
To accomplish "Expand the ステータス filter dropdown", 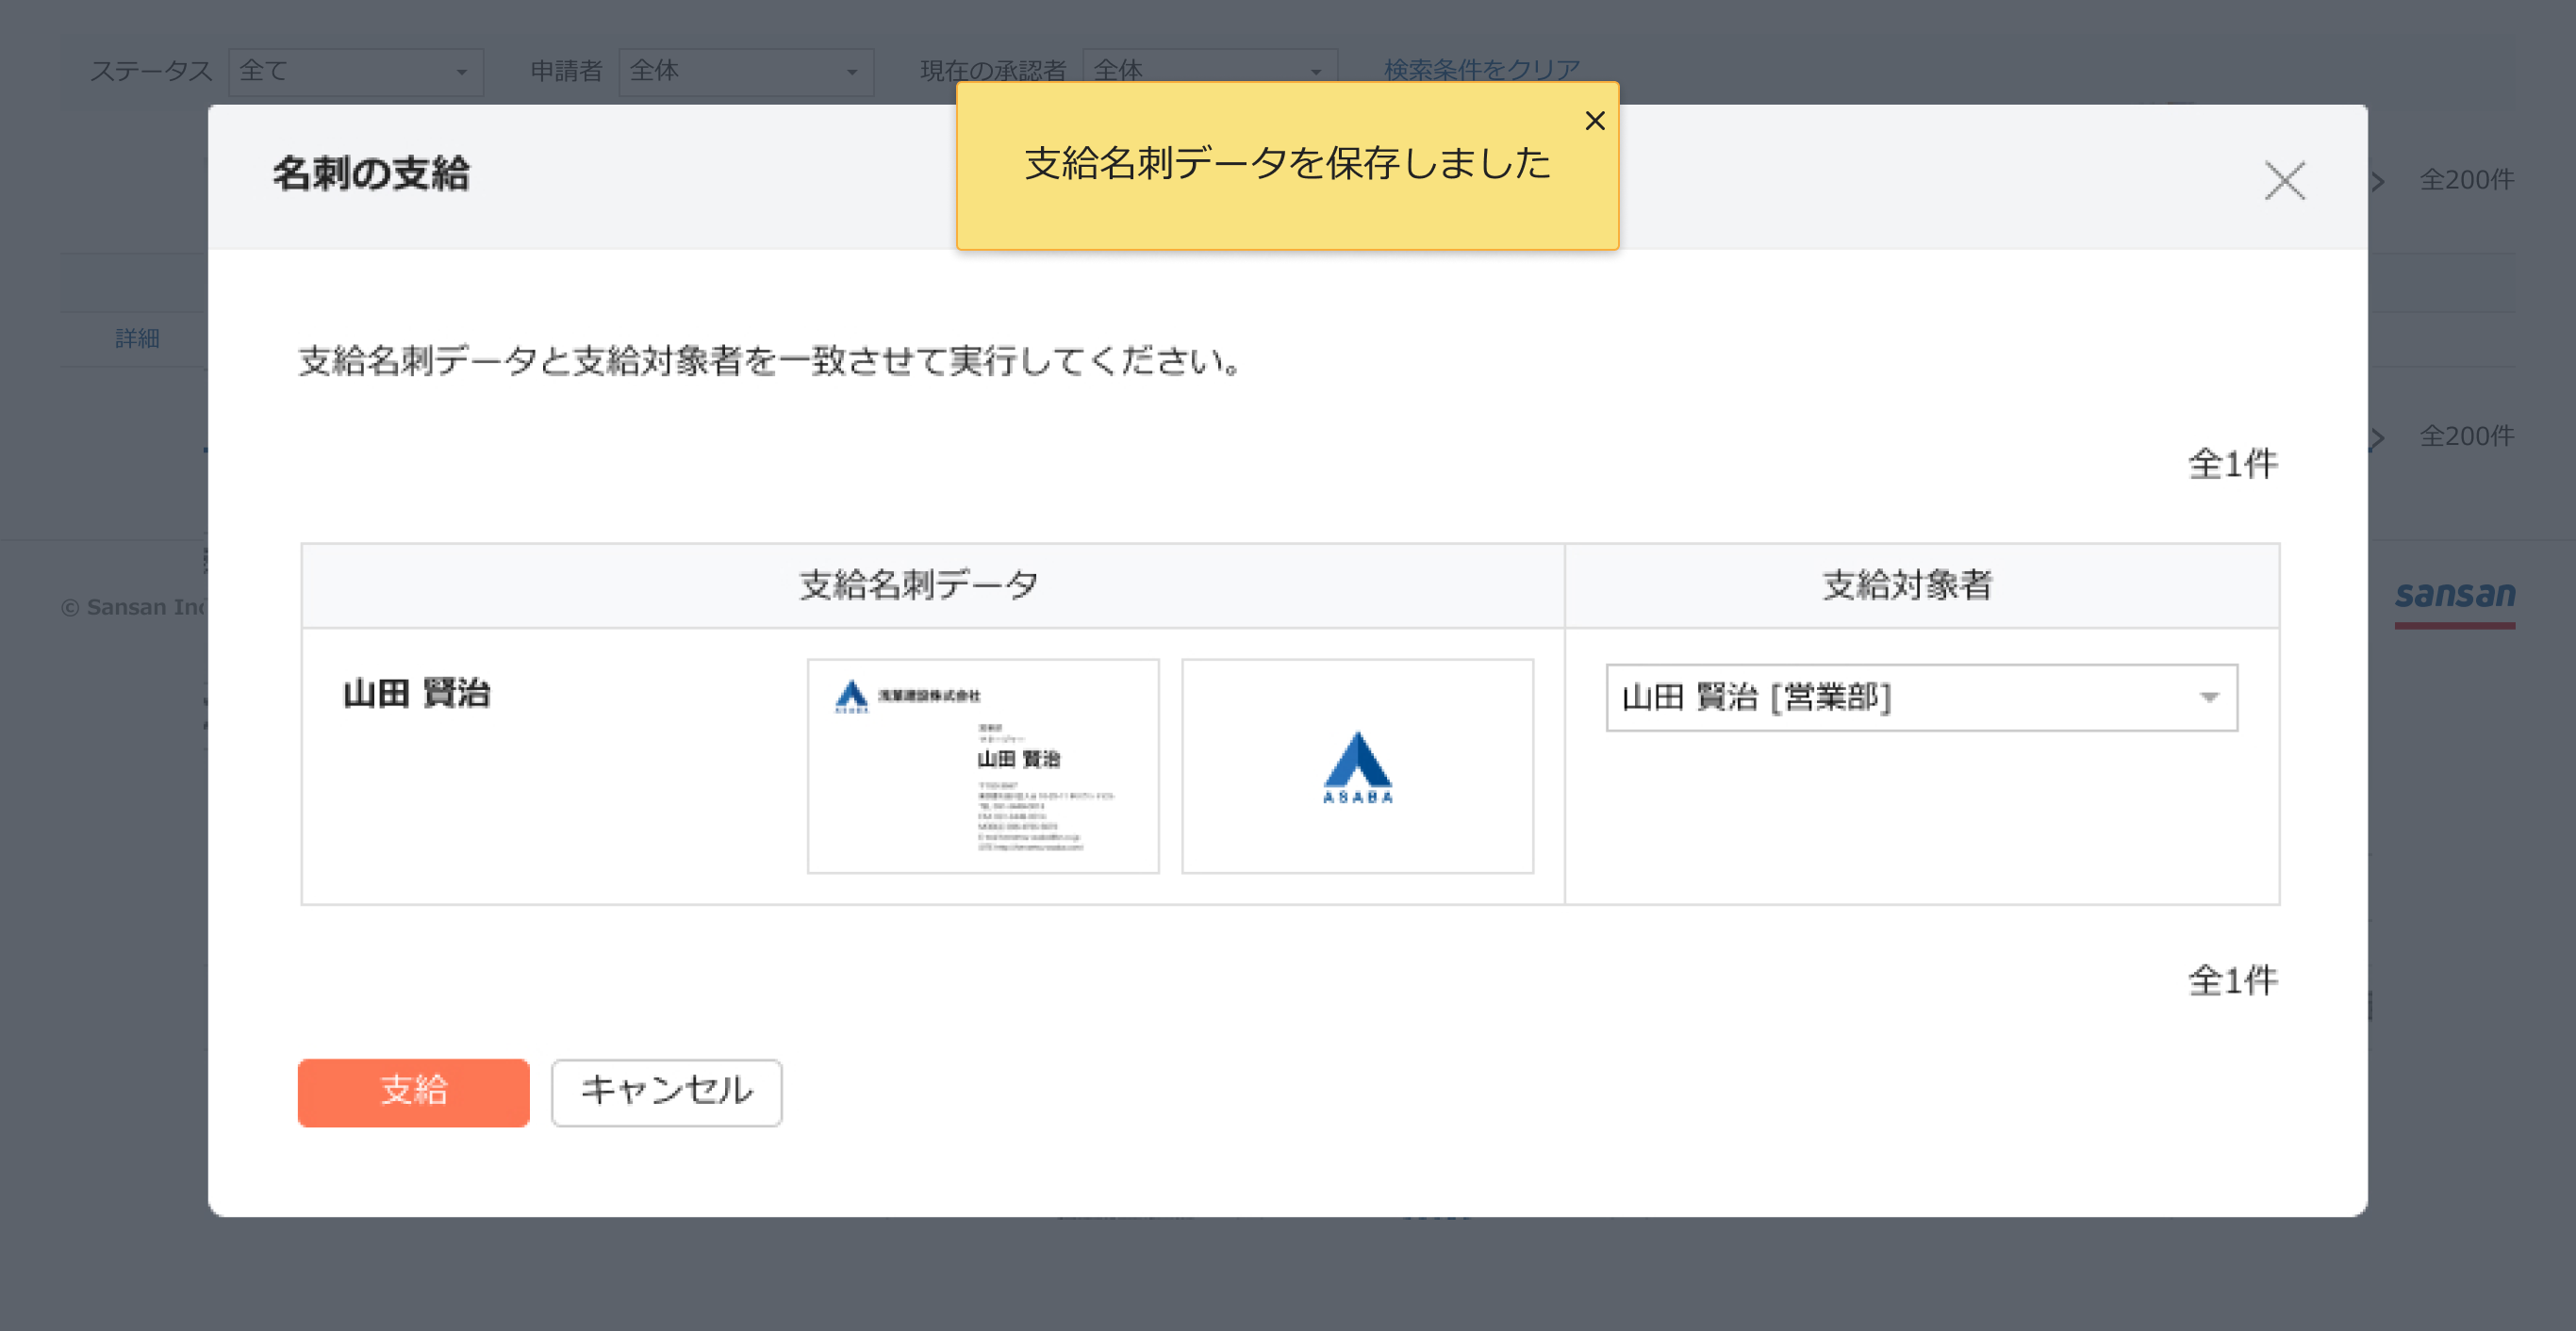I will pos(355,71).
